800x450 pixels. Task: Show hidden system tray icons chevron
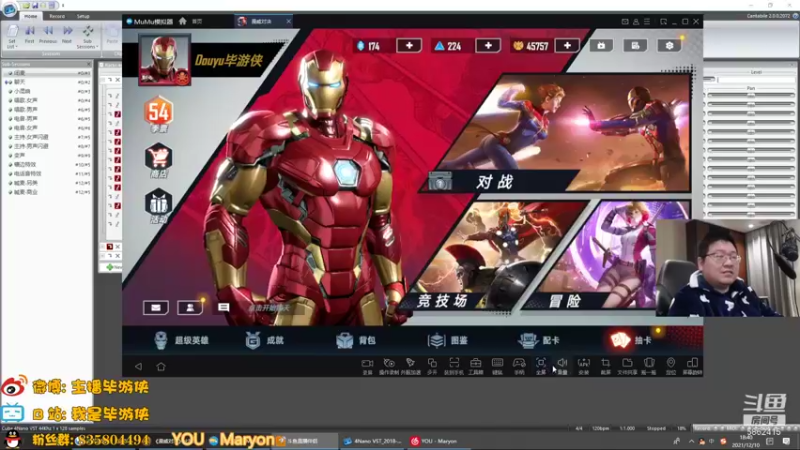[x=691, y=441]
